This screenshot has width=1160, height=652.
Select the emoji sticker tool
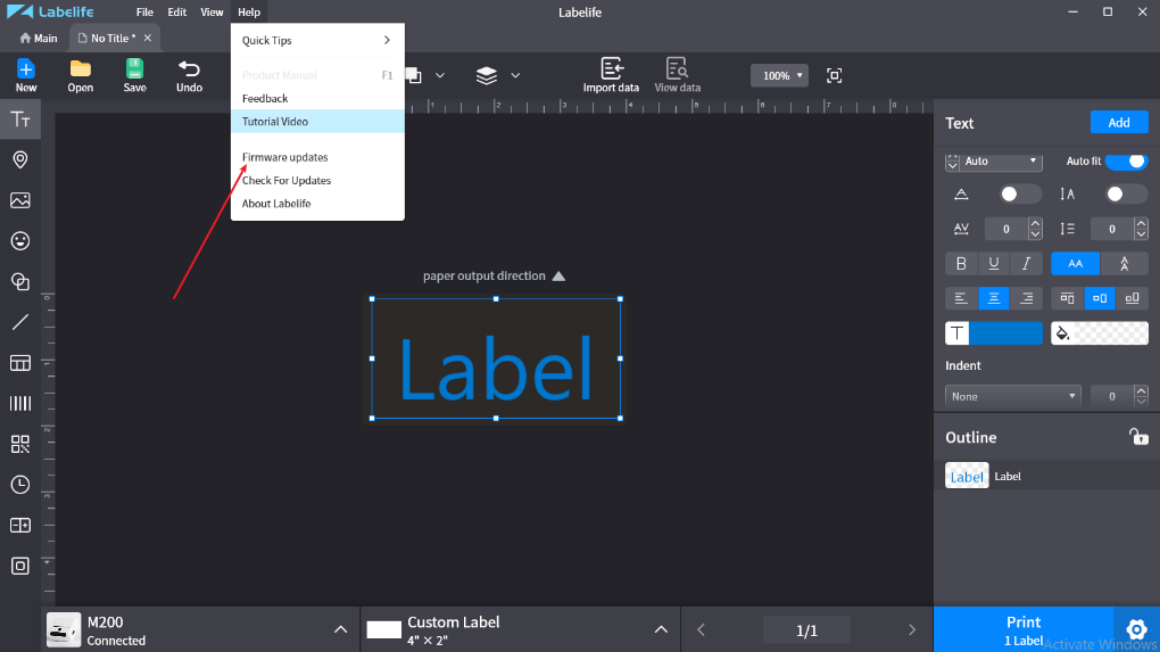(x=20, y=241)
